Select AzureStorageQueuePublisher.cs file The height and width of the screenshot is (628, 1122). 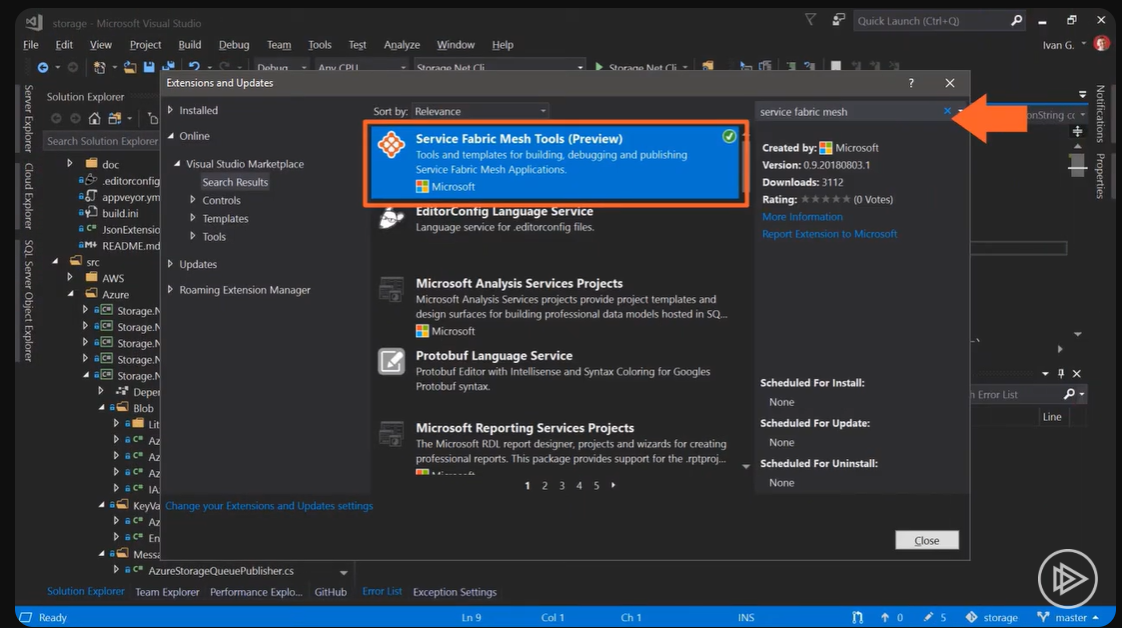[x=220, y=571]
